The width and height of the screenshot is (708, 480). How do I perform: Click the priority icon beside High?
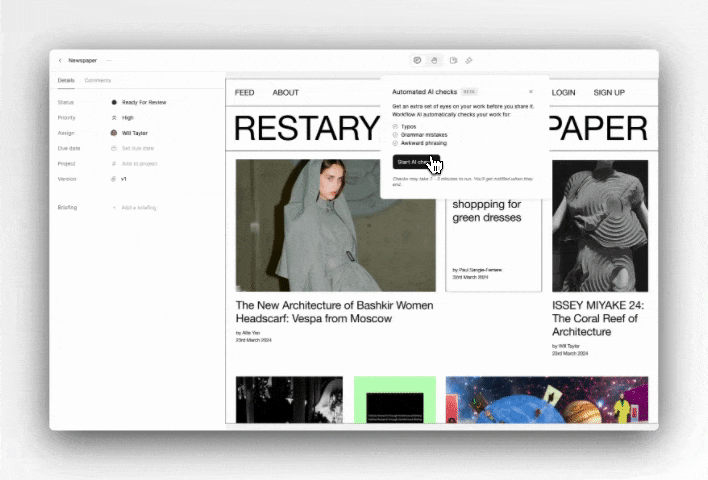pyautogui.click(x=114, y=118)
